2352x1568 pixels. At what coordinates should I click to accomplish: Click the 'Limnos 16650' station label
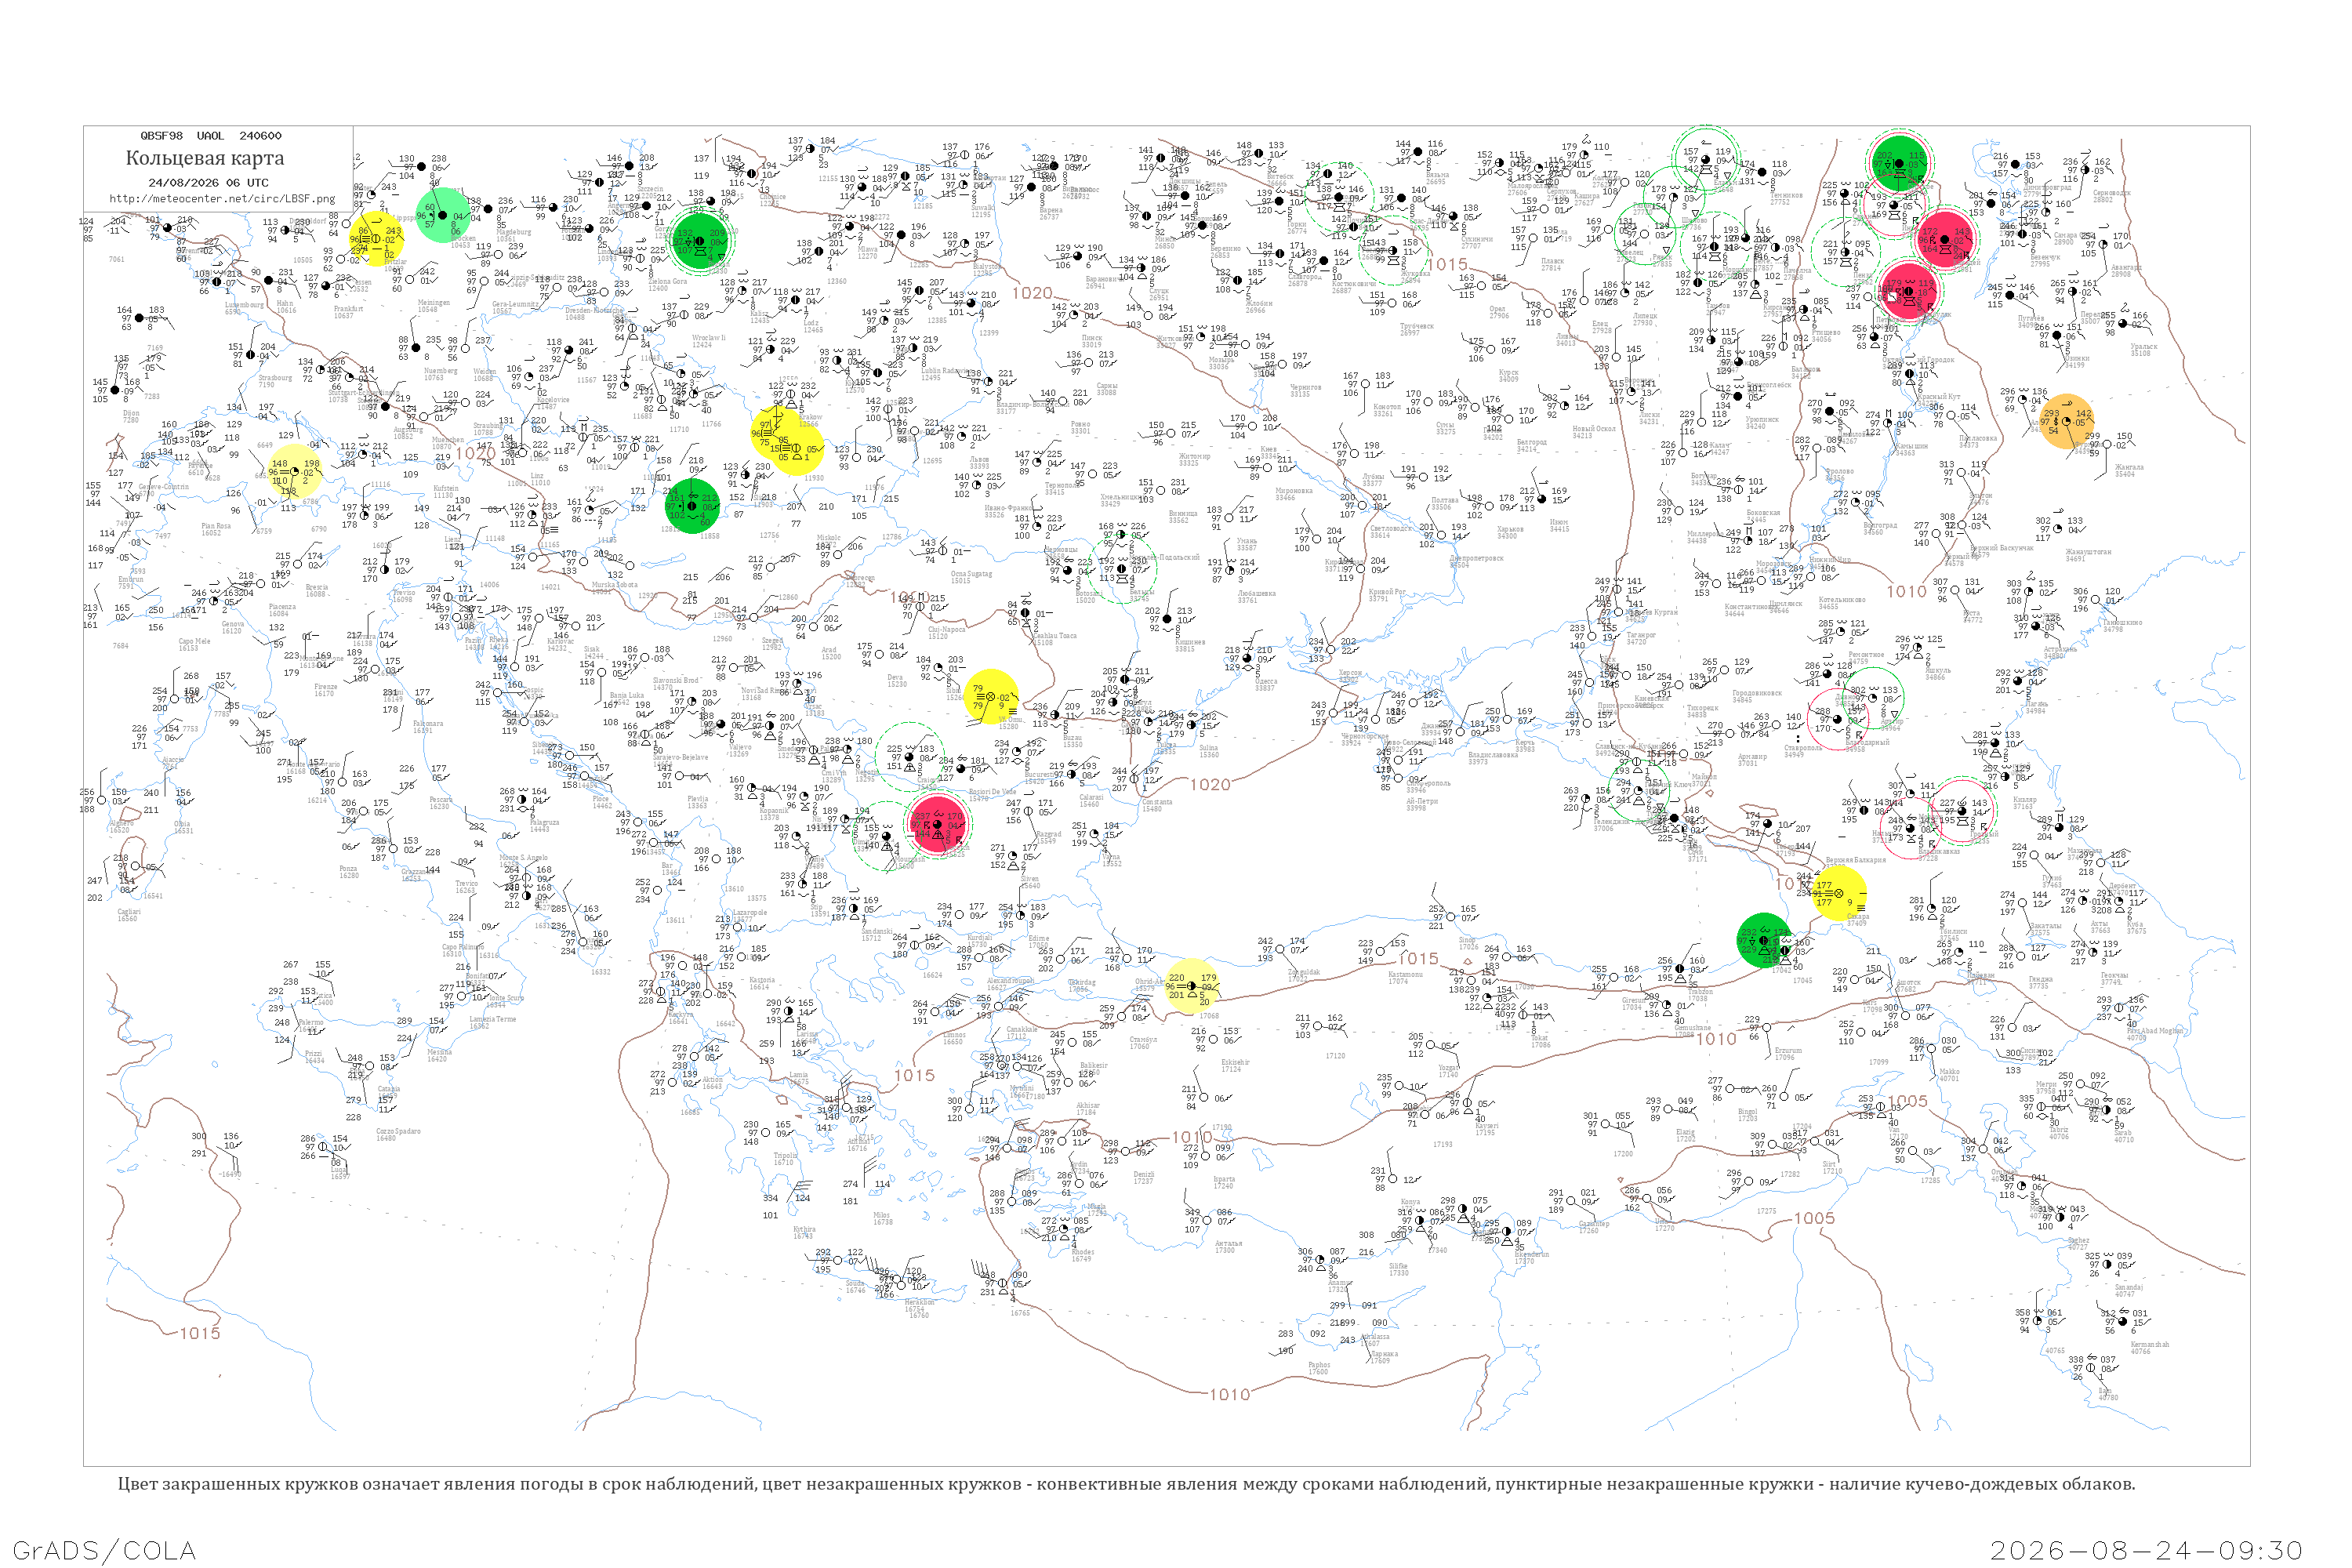(955, 1038)
